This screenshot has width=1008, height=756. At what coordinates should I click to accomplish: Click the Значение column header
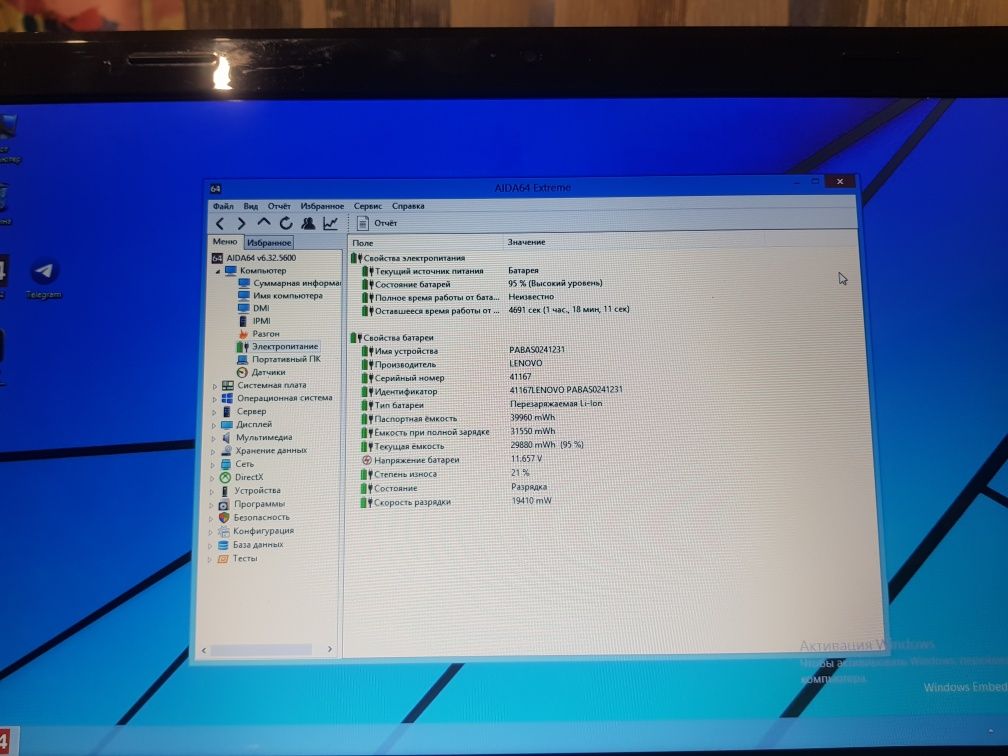click(x=633, y=242)
